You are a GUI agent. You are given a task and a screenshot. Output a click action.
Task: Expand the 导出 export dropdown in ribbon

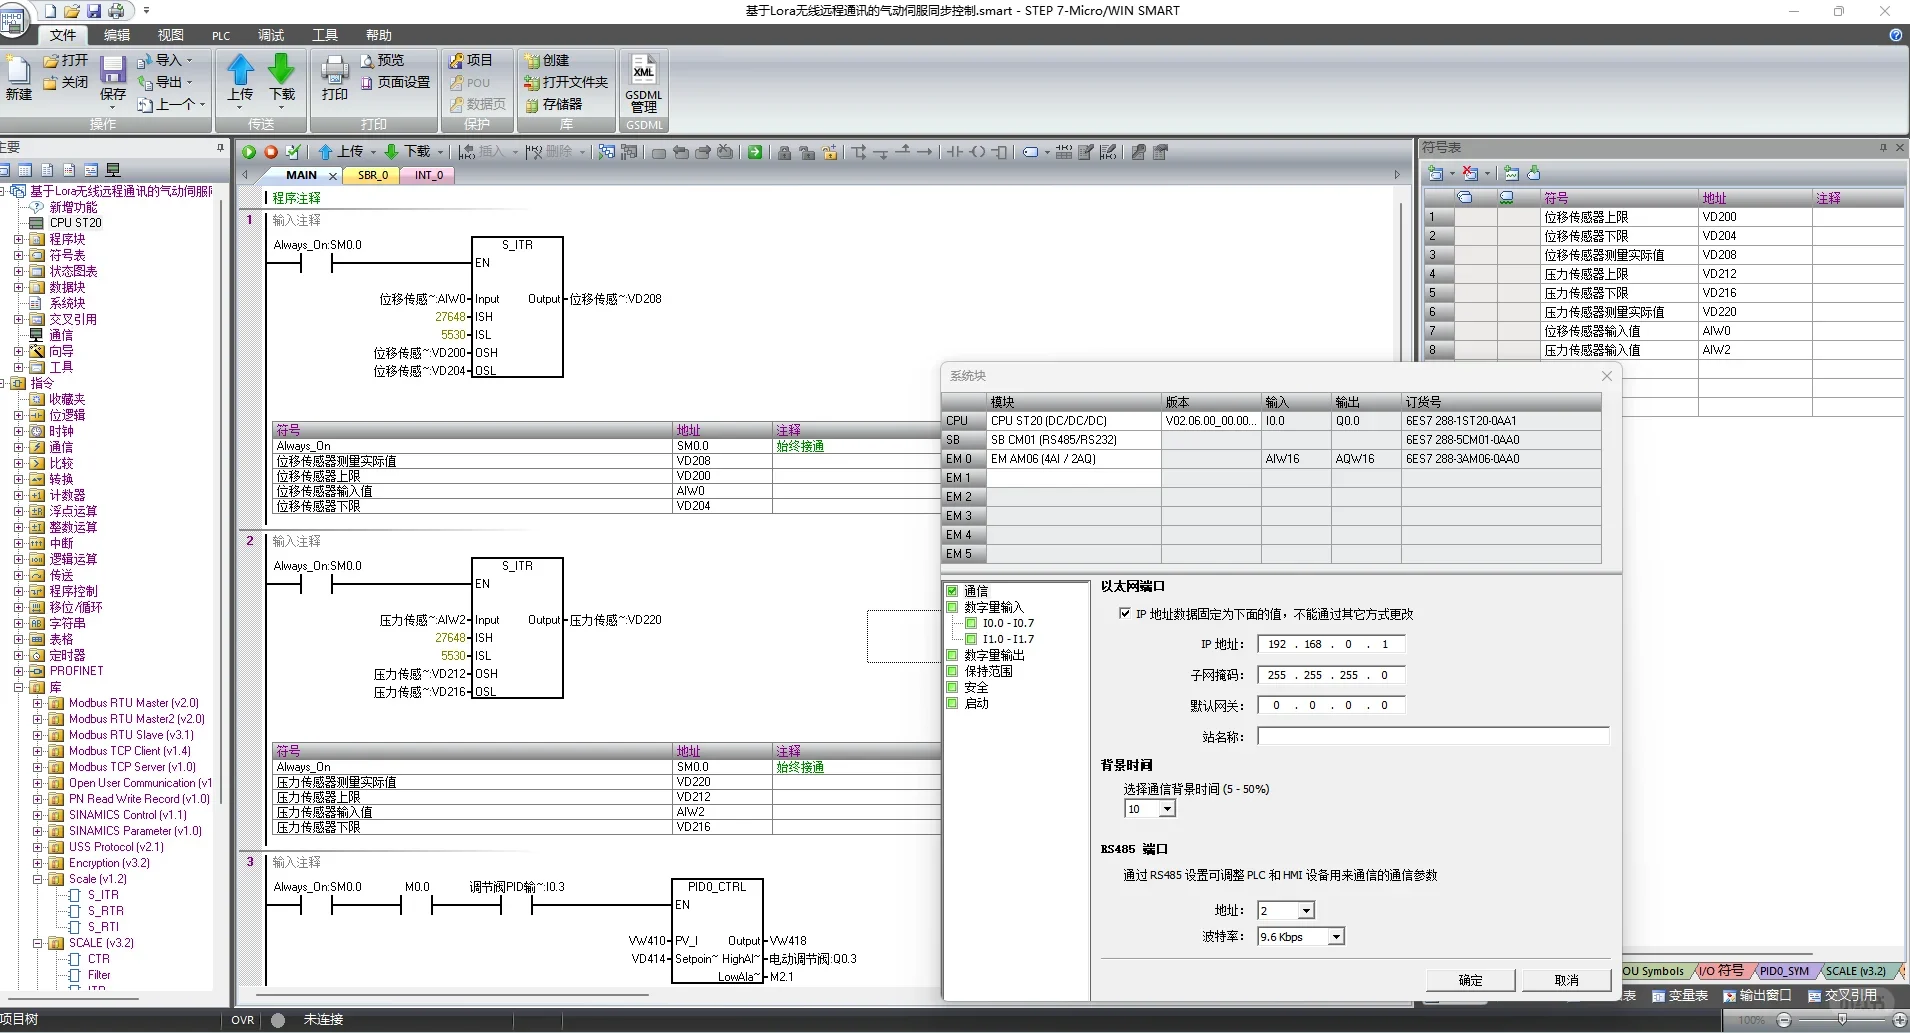pos(189,83)
